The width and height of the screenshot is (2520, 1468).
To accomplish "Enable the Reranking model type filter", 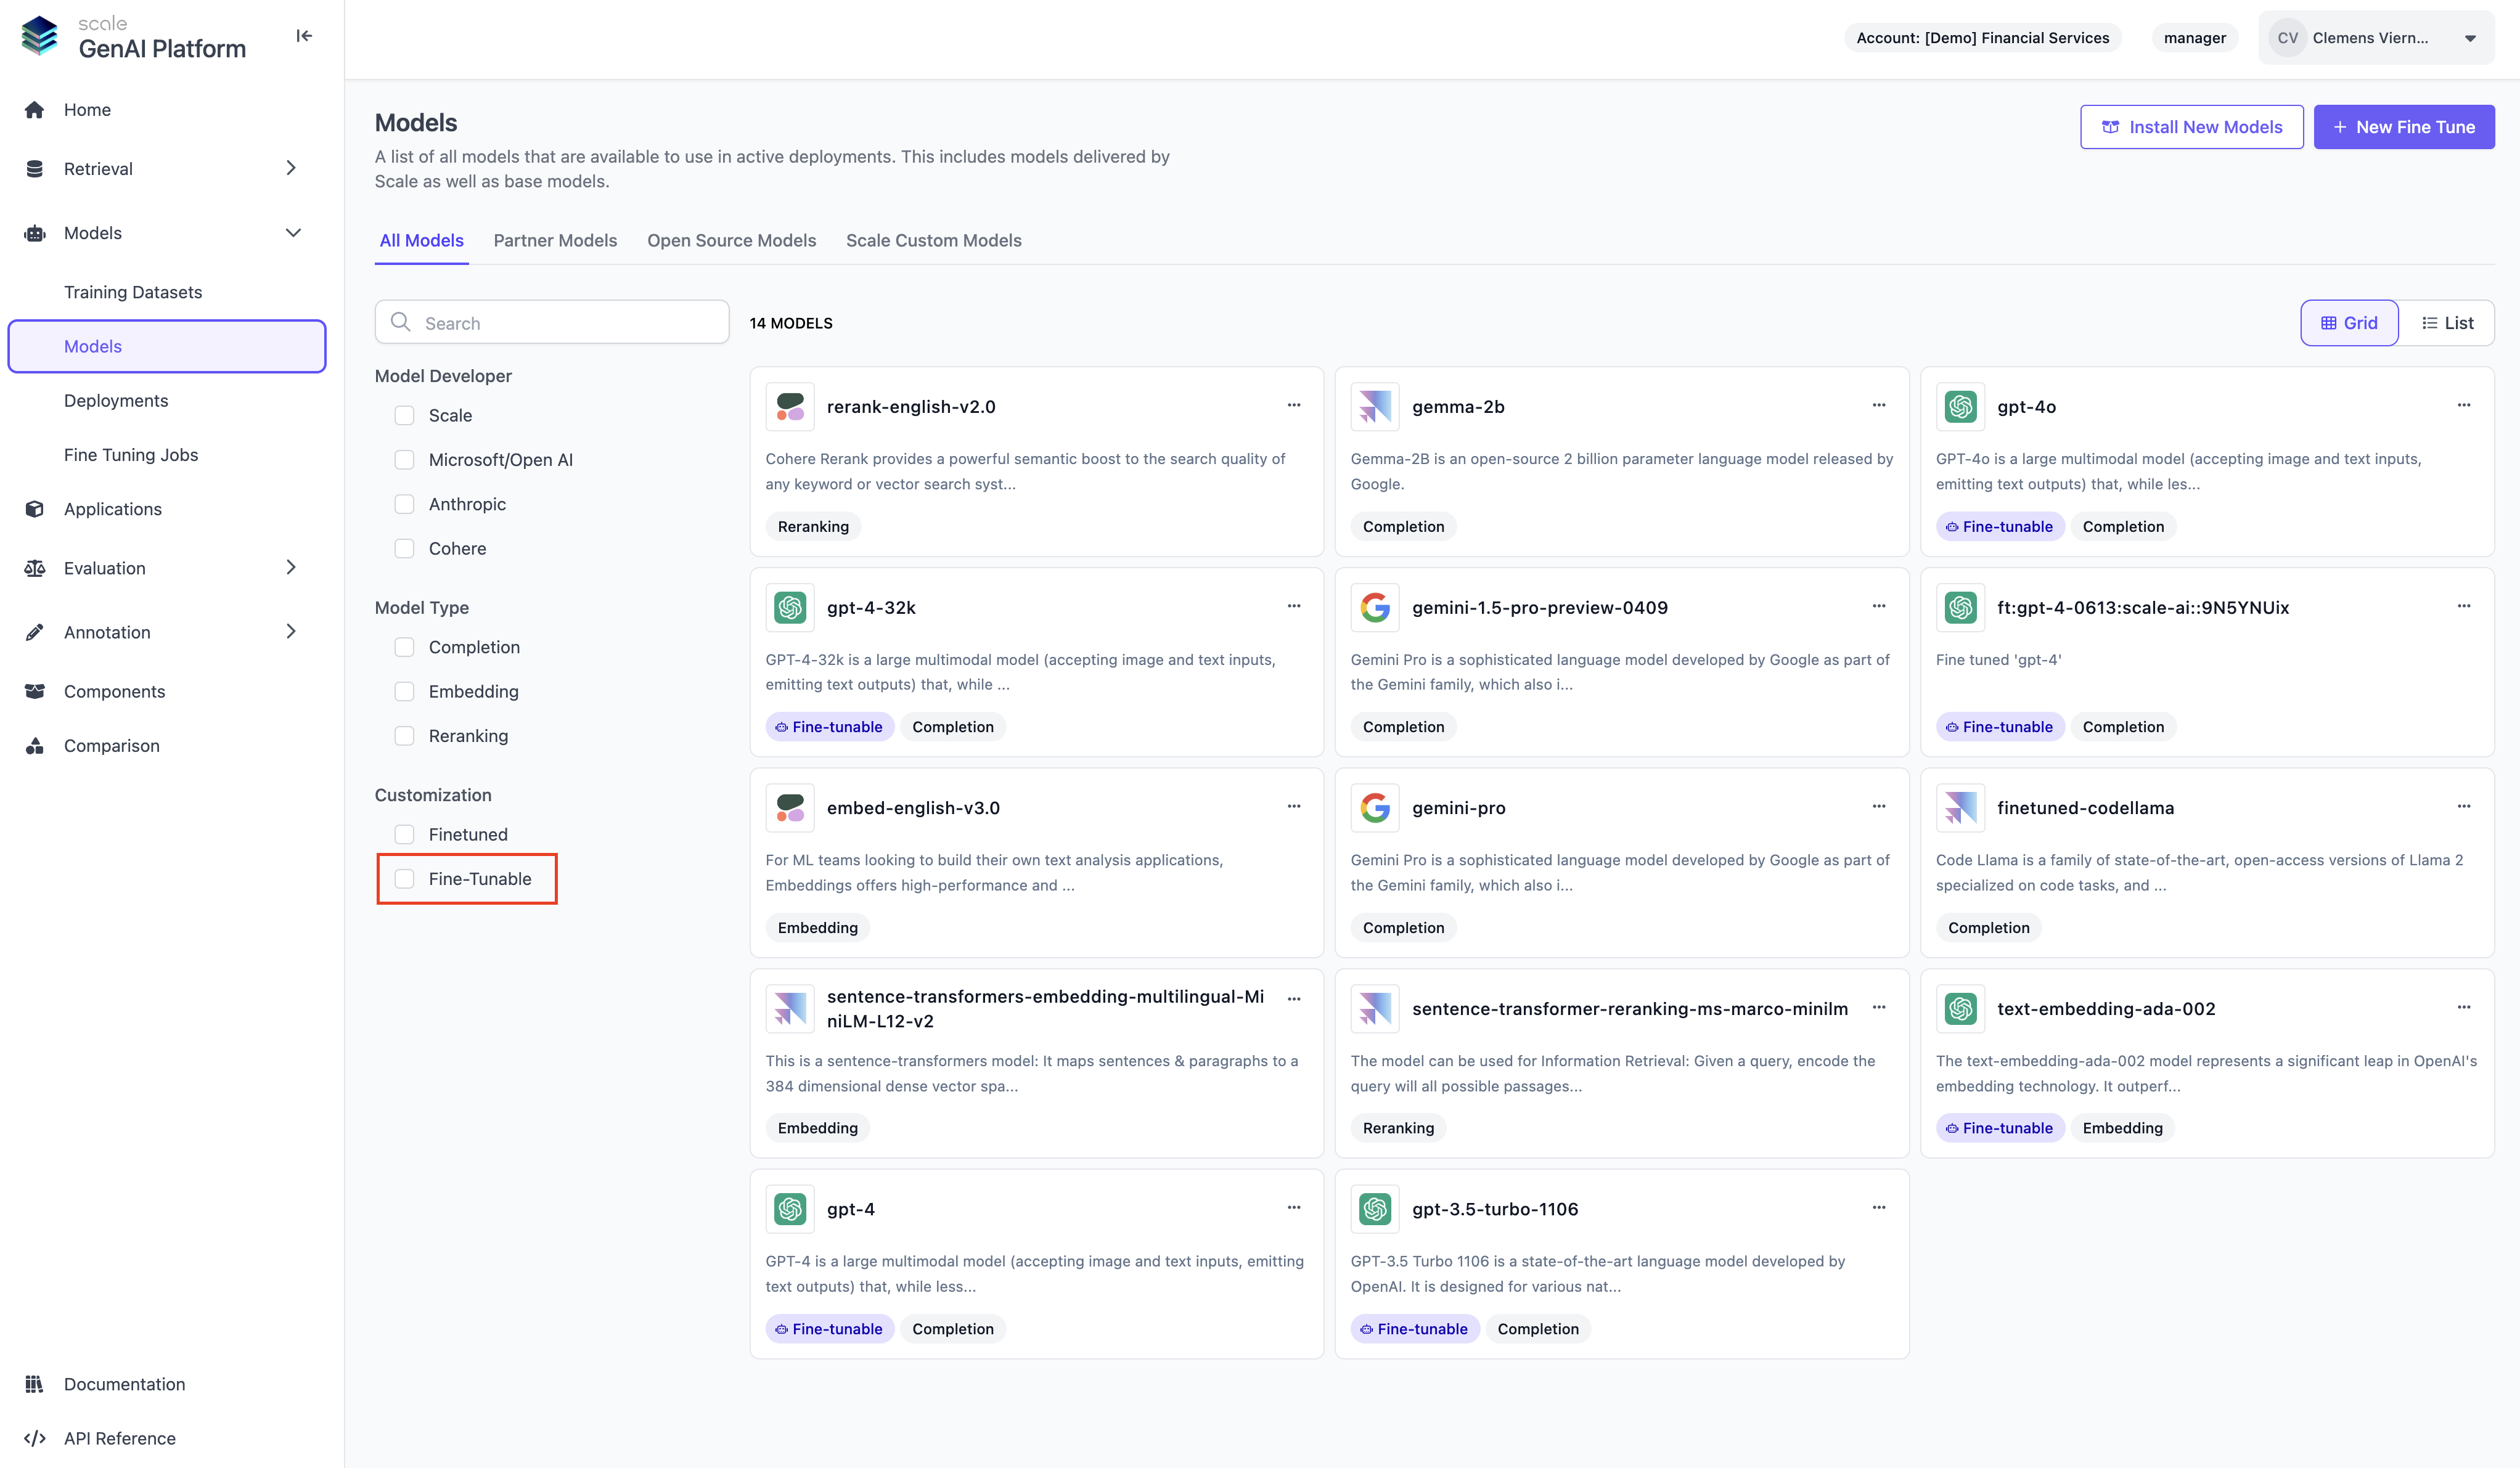I will coord(404,736).
